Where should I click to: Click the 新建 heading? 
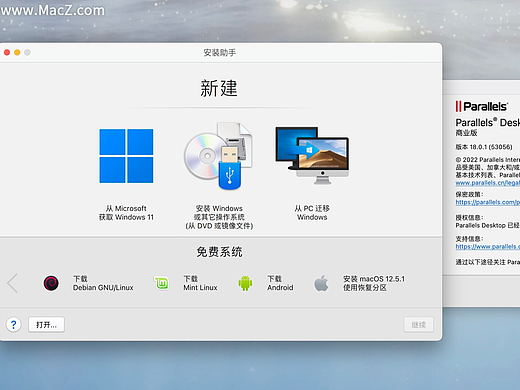pyautogui.click(x=219, y=88)
